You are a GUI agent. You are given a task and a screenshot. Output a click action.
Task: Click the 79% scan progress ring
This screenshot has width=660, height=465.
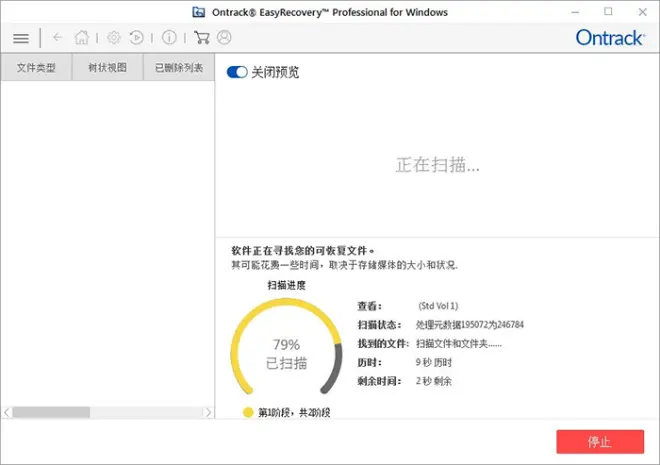[286, 347]
